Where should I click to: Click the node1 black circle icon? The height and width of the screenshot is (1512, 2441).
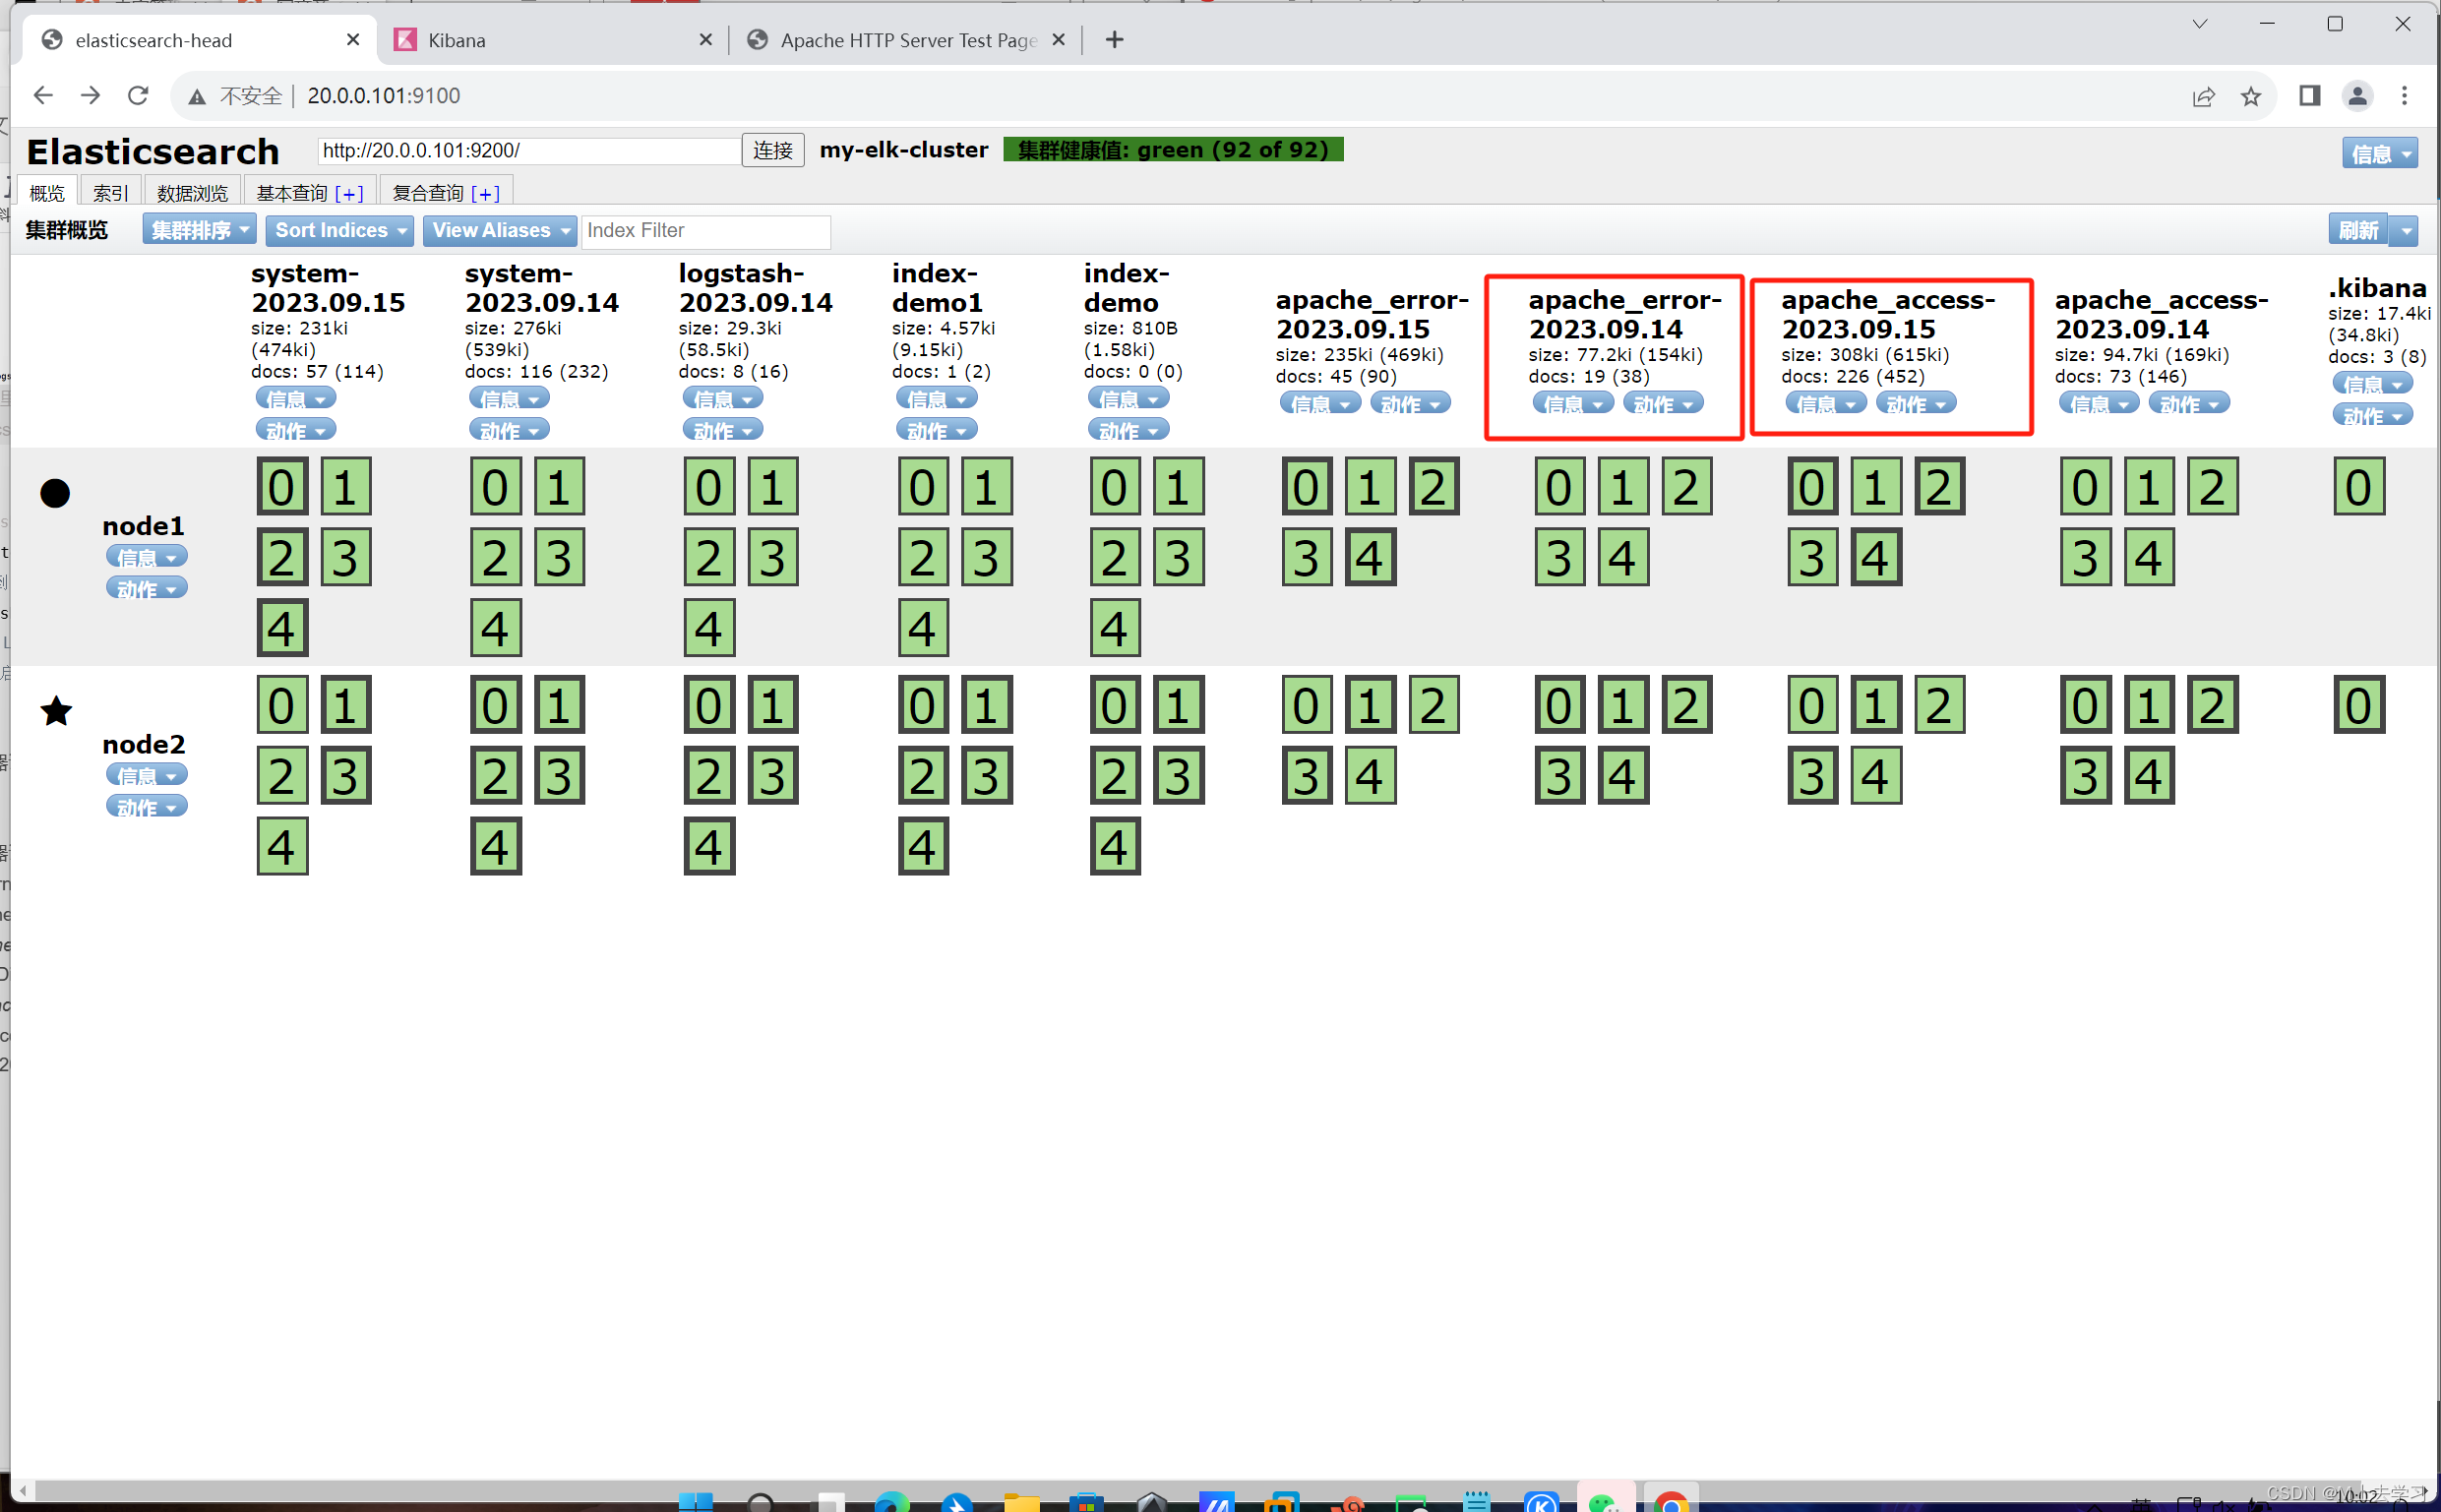click(x=55, y=493)
